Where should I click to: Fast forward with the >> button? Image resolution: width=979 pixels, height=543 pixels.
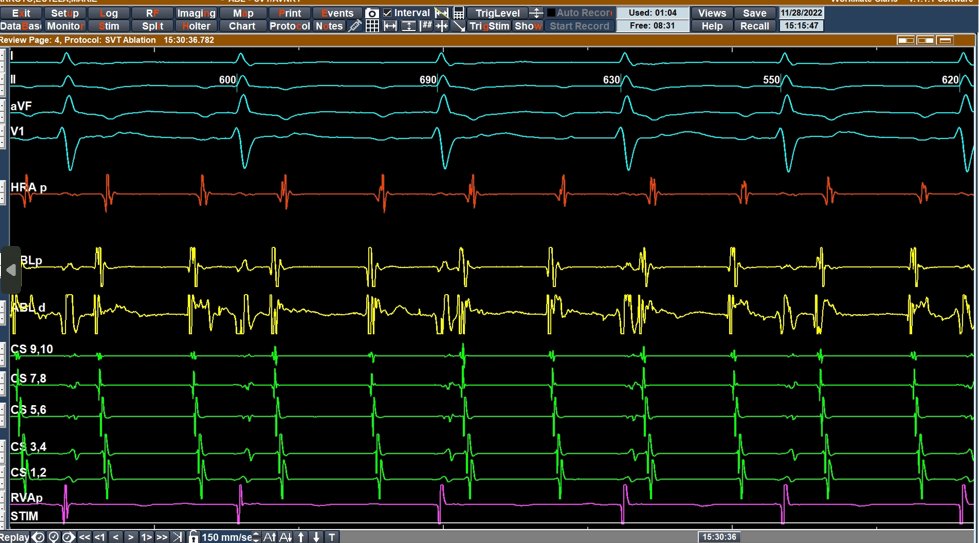click(x=162, y=537)
